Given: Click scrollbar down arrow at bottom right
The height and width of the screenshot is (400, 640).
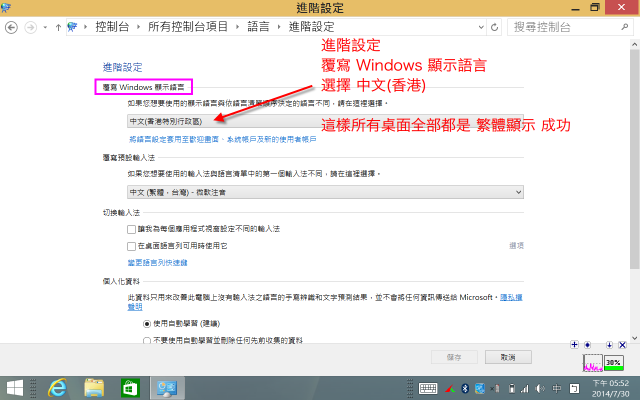Looking at the screenshot, I should click(634, 338).
